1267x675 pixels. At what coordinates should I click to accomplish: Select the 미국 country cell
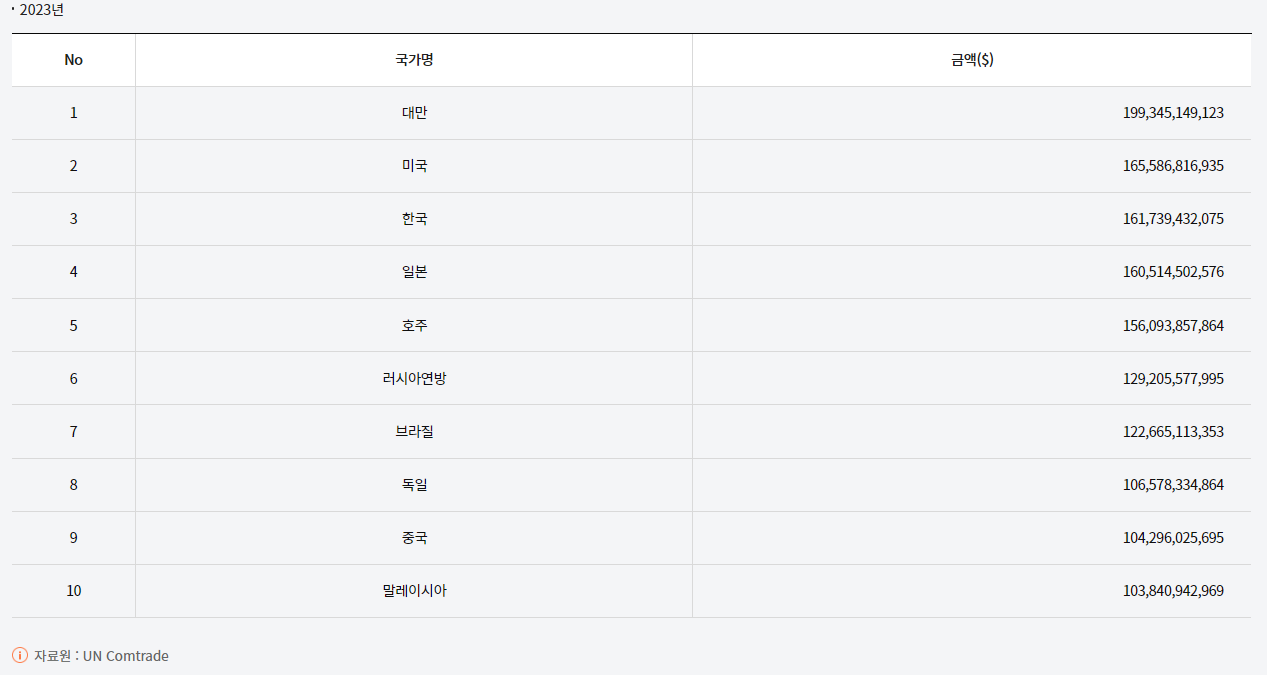(414, 166)
